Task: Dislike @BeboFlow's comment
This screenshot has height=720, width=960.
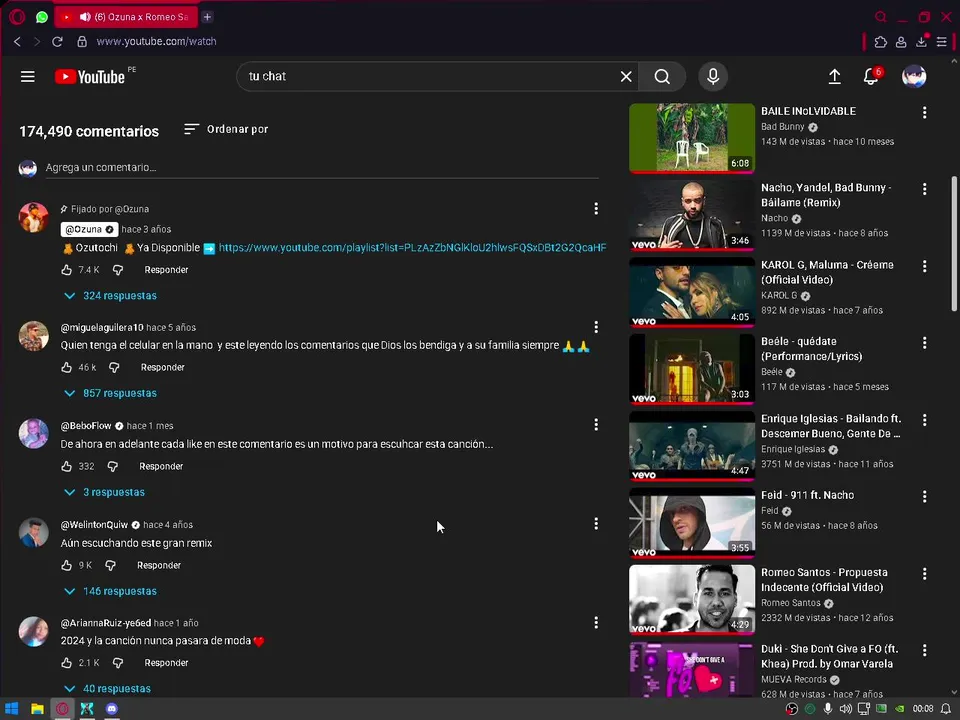Action: tap(113, 466)
